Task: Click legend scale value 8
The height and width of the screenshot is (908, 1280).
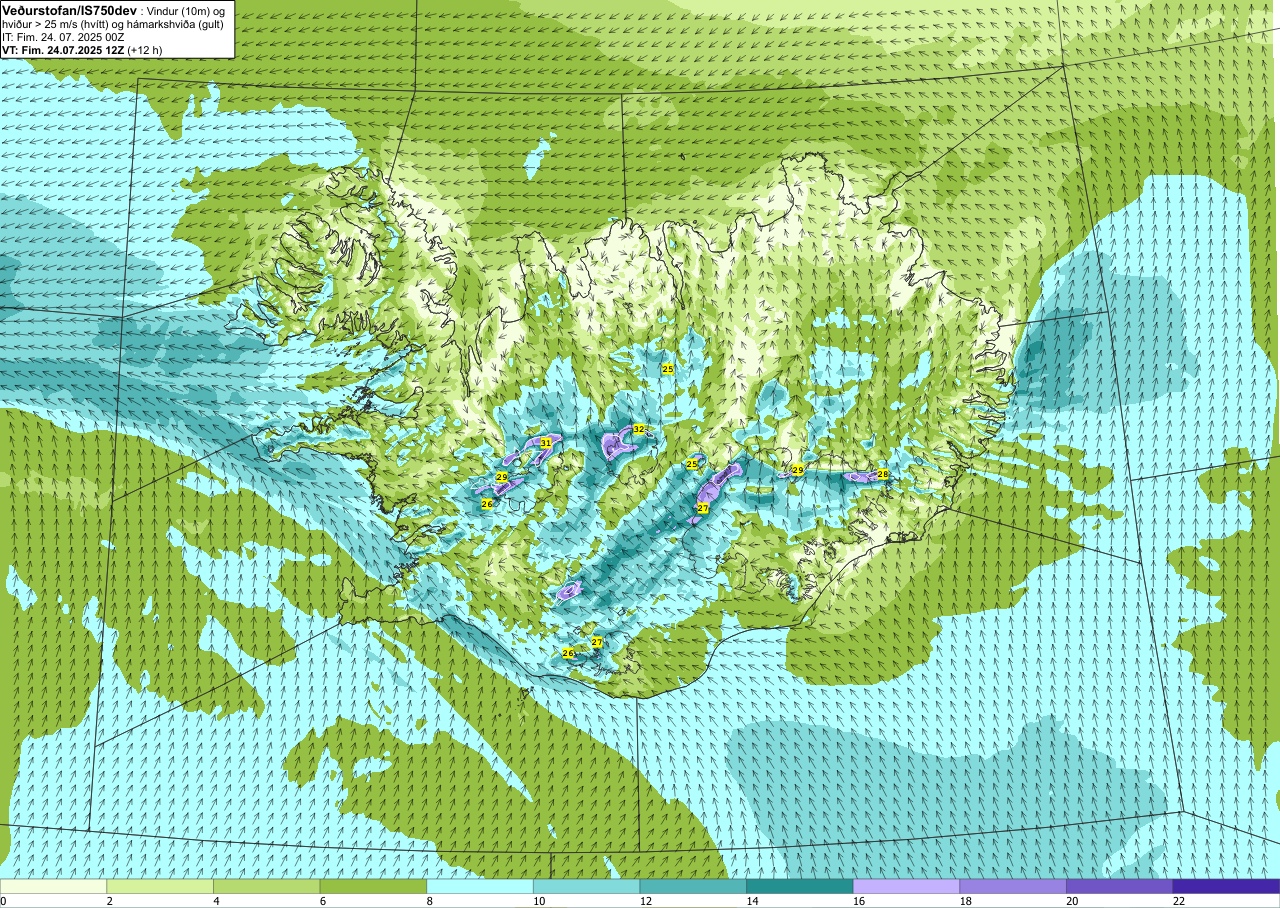Action: click(429, 901)
